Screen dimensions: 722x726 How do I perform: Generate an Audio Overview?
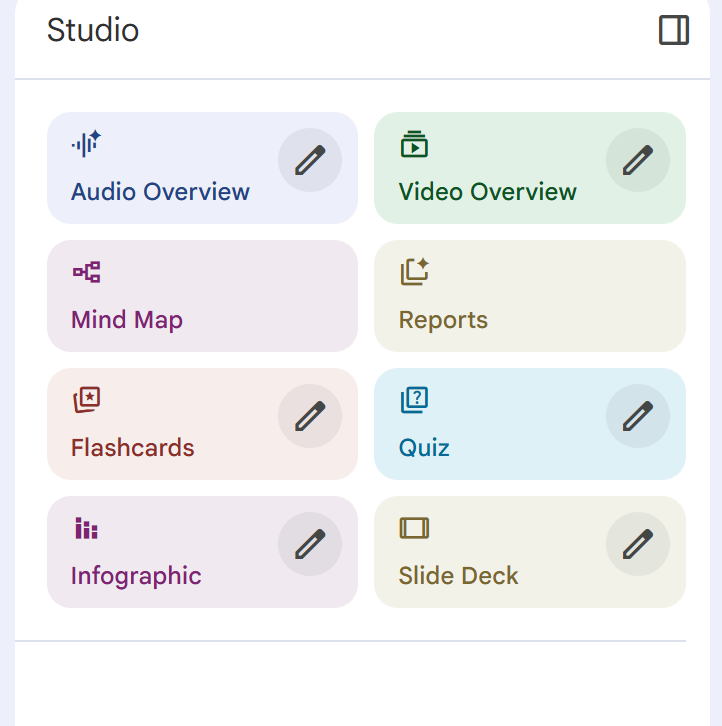160,192
